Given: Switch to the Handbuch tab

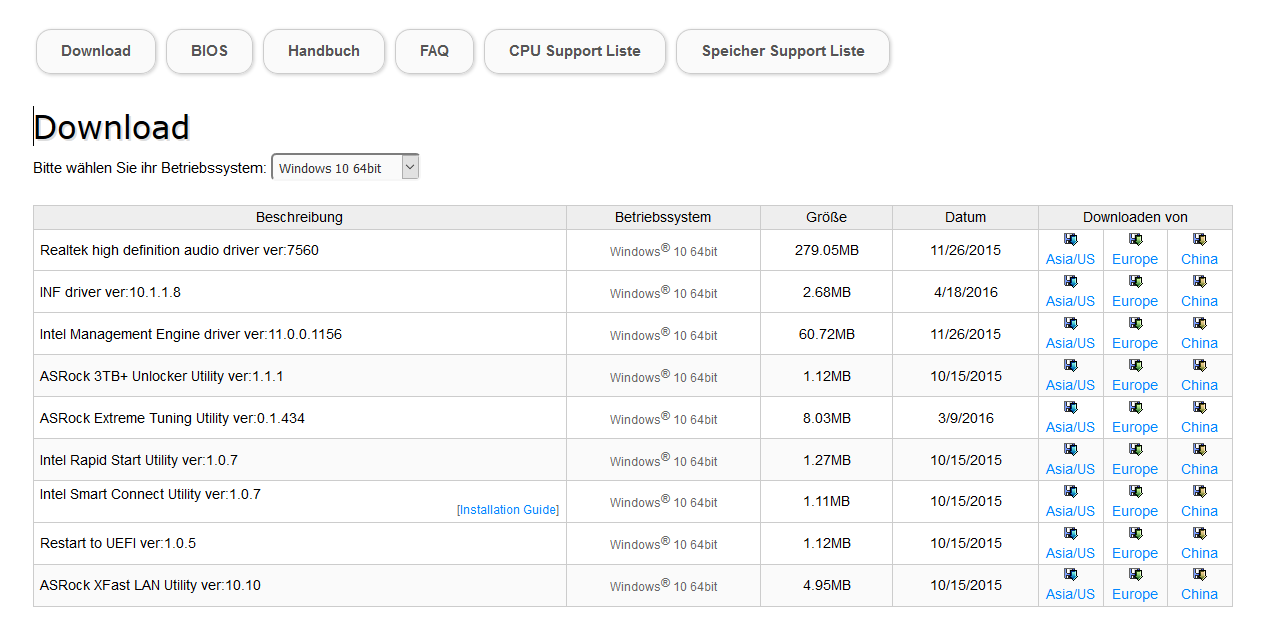Looking at the screenshot, I should pos(324,51).
